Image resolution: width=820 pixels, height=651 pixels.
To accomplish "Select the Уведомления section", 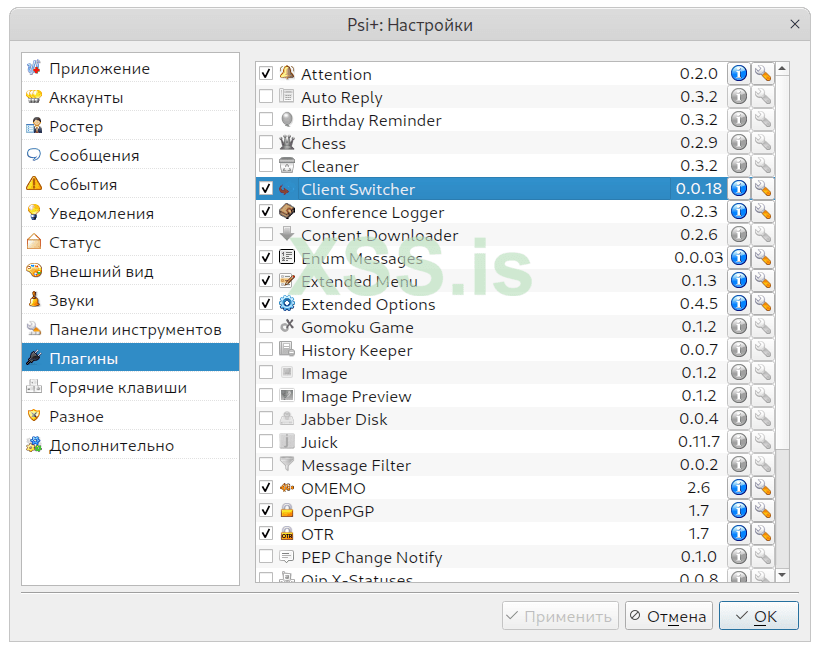I will pos(130,213).
